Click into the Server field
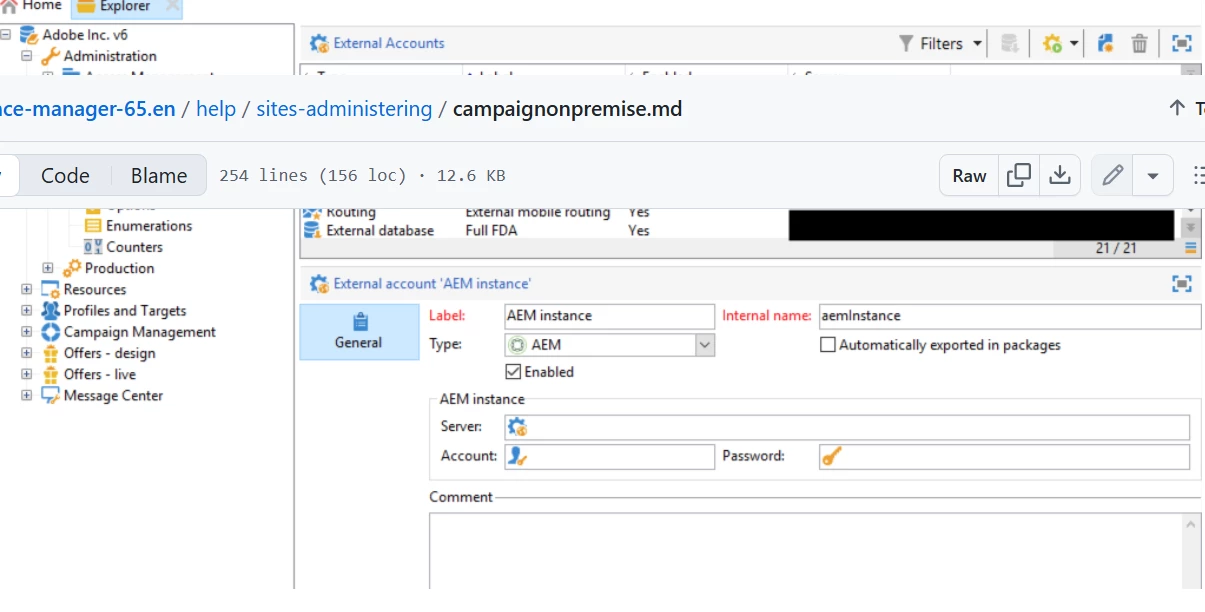The width and height of the screenshot is (1205, 612). click(x=847, y=427)
